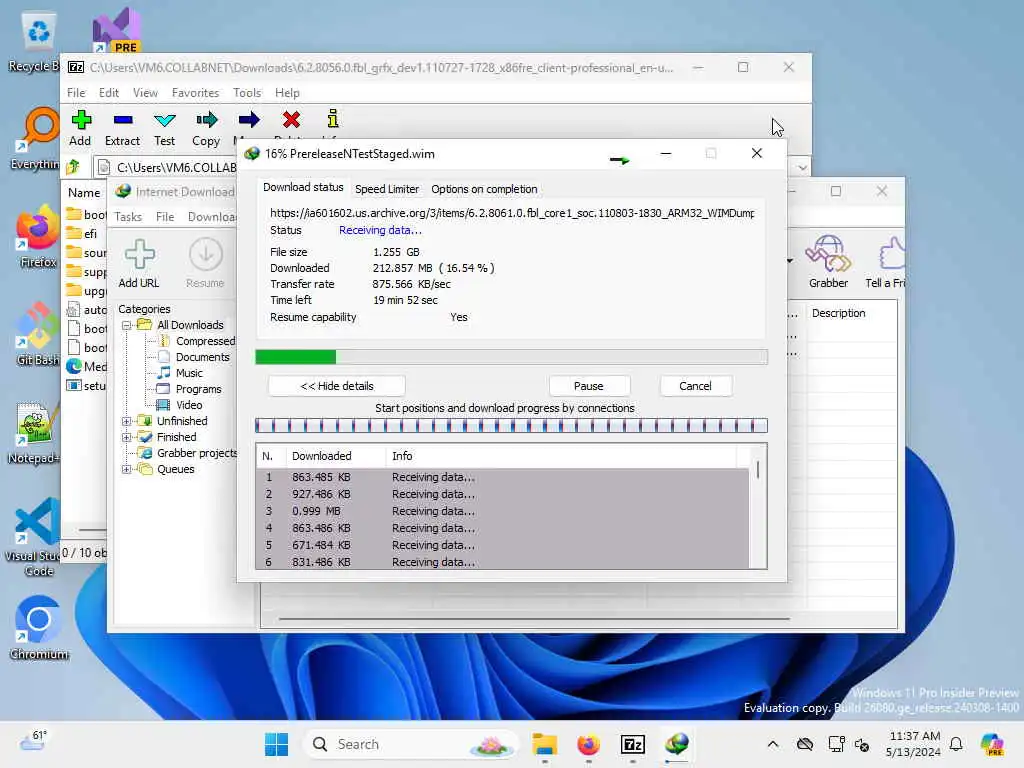Click the yellow Info icon in 7-Zip
The image size is (1024, 768).
(333, 119)
